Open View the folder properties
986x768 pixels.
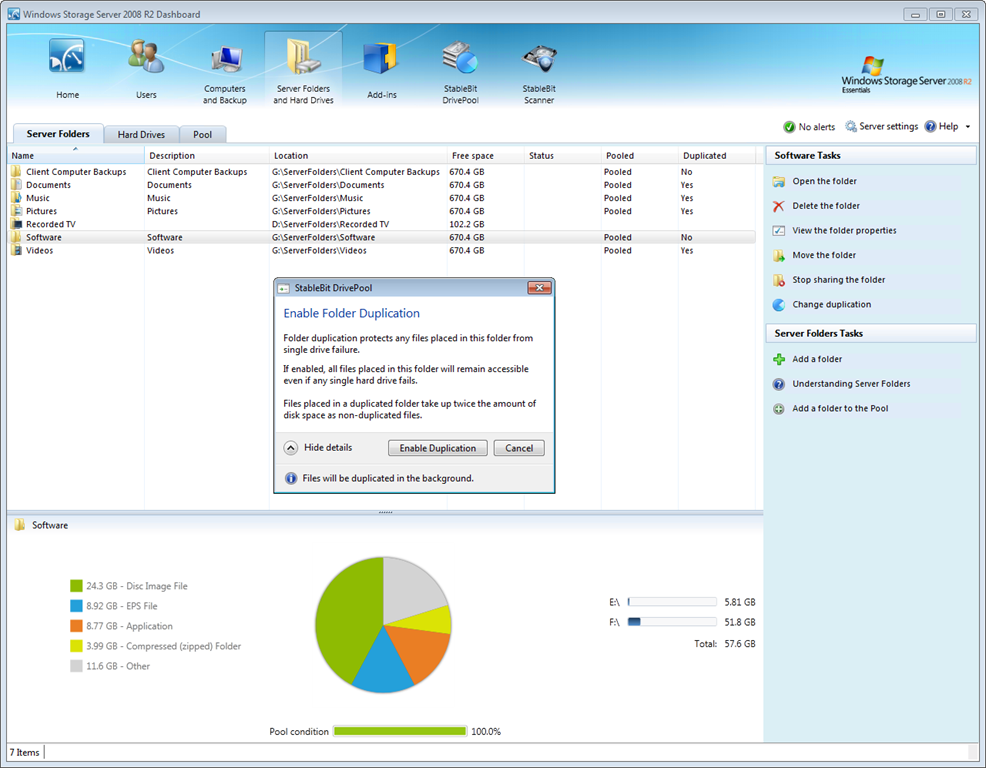[844, 230]
